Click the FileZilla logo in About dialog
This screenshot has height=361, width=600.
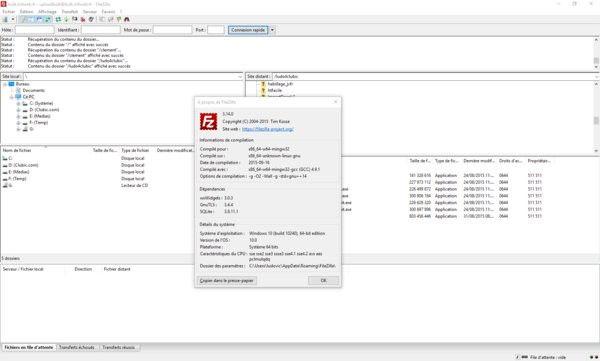coord(209,121)
